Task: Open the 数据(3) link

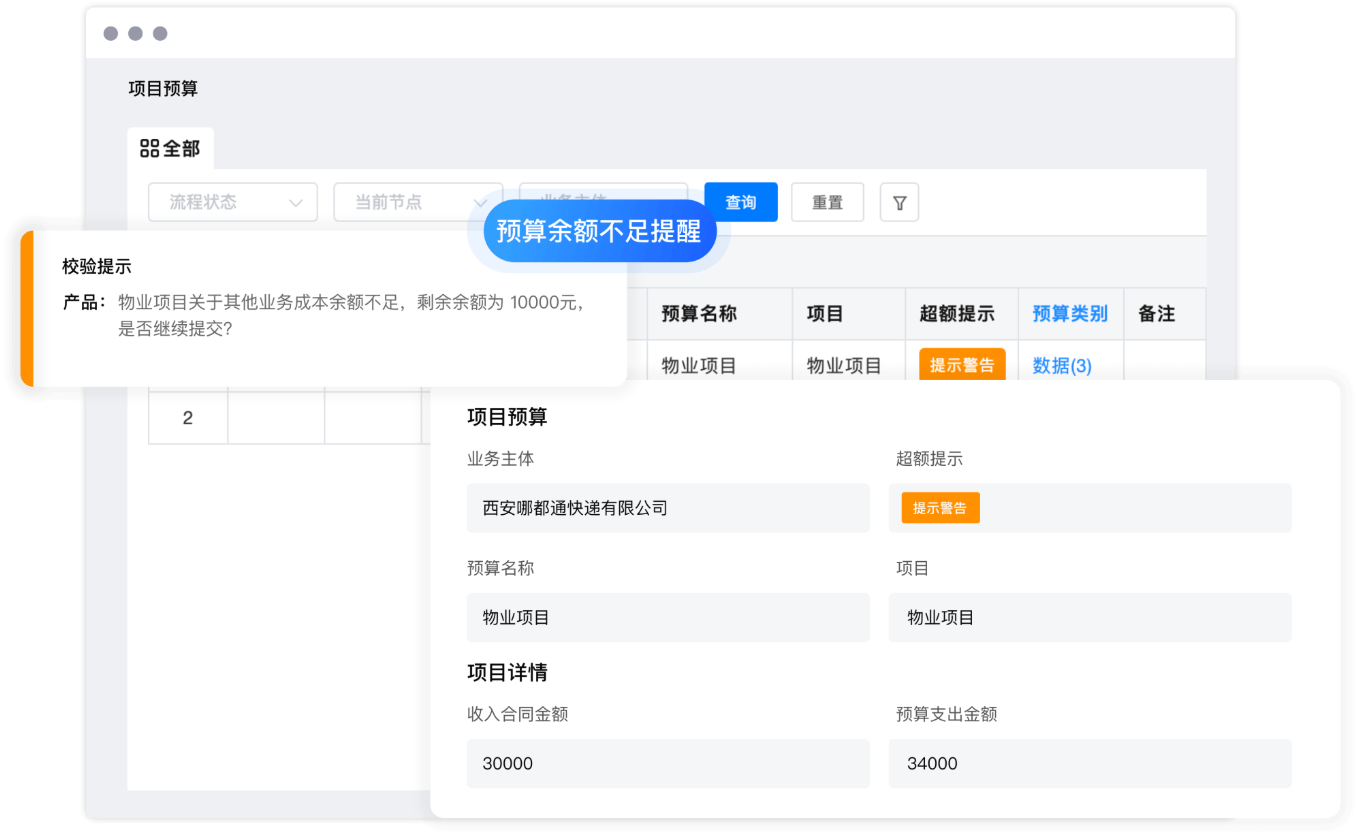Action: point(1061,366)
